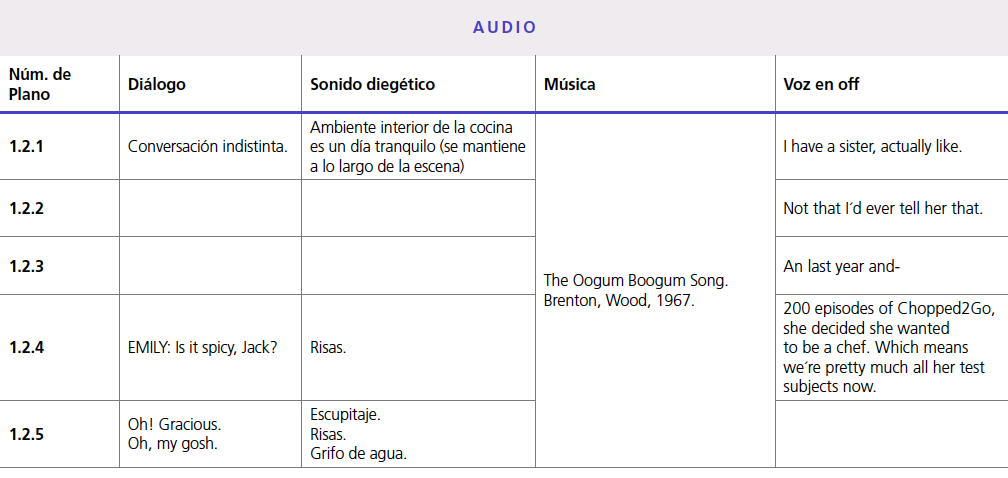Click shot number 1.2.5 cell

point(27,434)
